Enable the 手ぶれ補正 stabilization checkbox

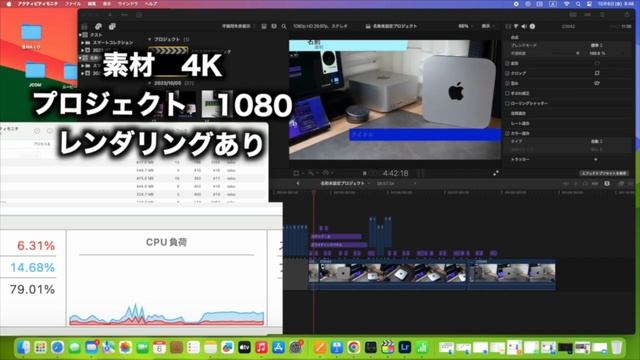tap(507, 93)
